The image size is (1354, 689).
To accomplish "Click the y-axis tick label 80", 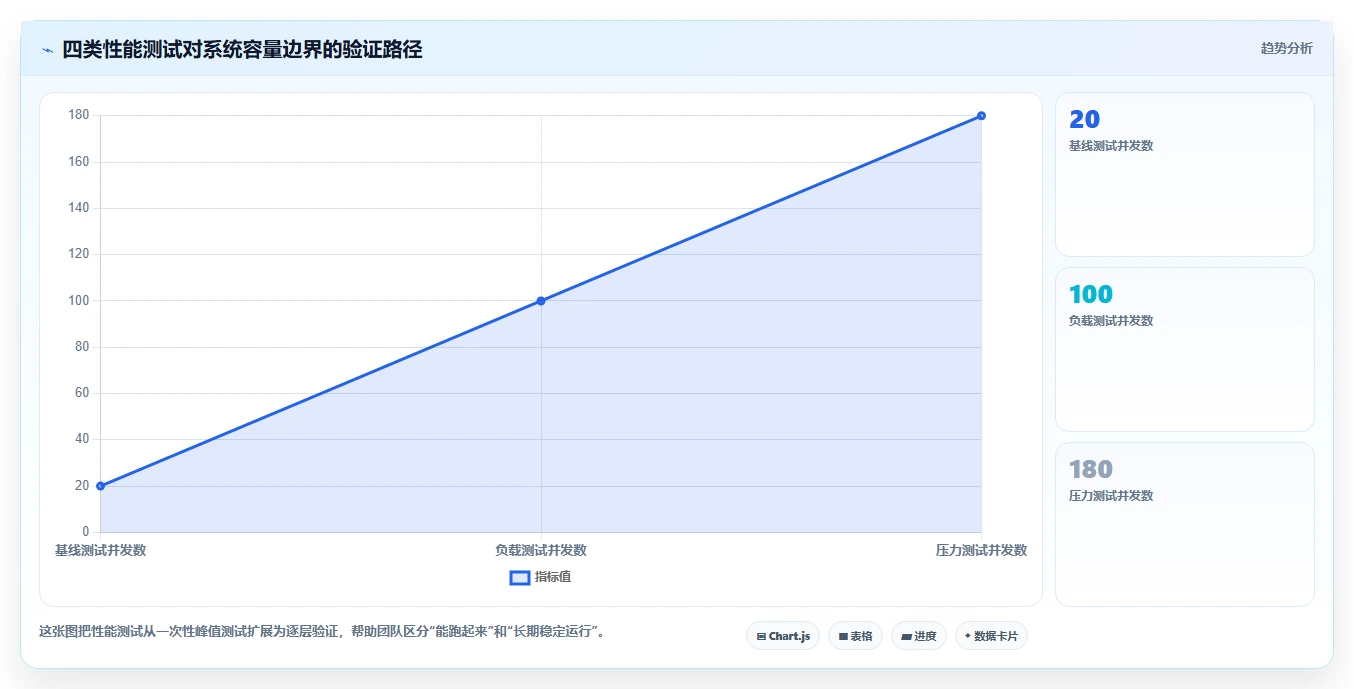I will click(82, 347).
